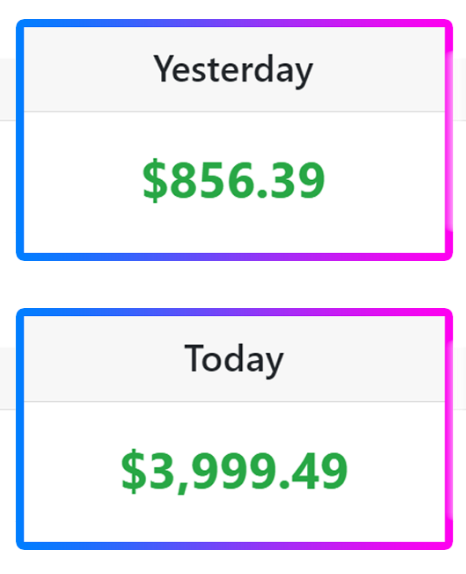The height and width of the screenshot is (574, 466).
Task: Click the Today card's blue left border
Action: click(20, 429)
